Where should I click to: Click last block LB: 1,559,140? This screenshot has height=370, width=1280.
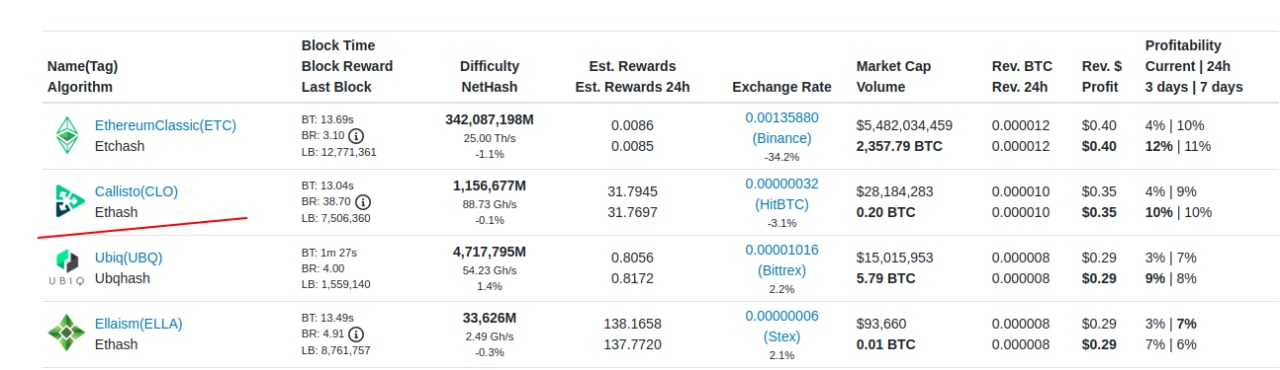click(x=335, y=284)
